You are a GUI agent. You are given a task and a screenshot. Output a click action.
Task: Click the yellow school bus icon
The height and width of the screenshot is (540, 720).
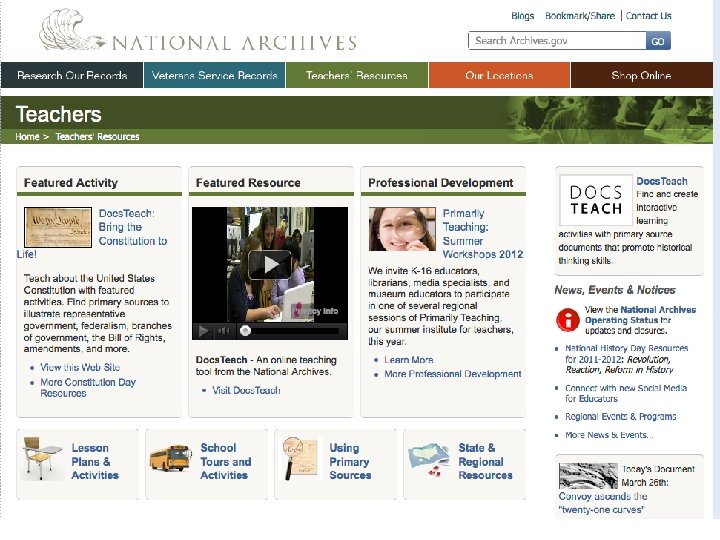coord(170,458)
